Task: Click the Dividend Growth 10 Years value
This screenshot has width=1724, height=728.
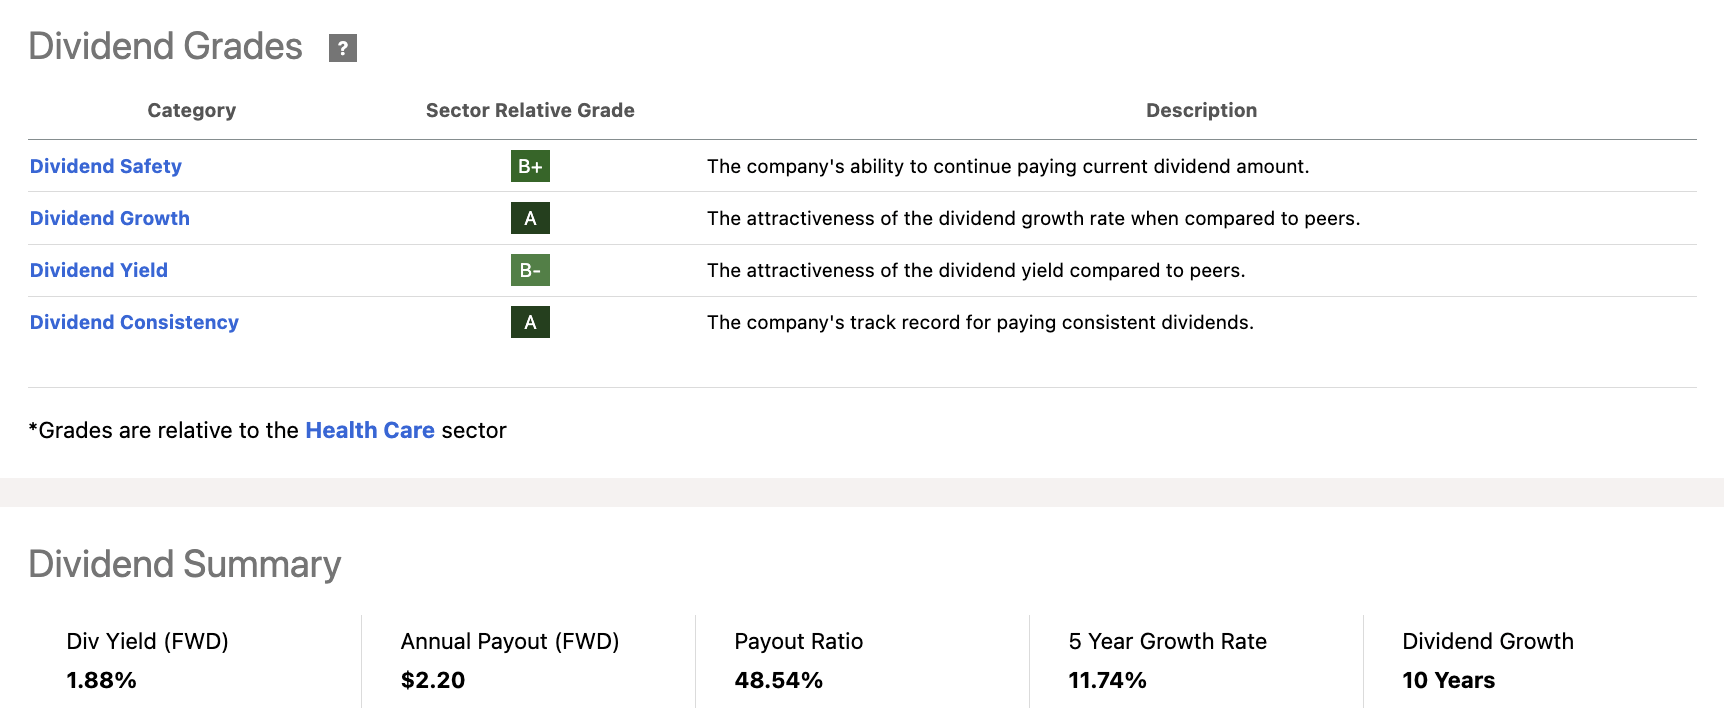Action: click(x=1448, y=680)
